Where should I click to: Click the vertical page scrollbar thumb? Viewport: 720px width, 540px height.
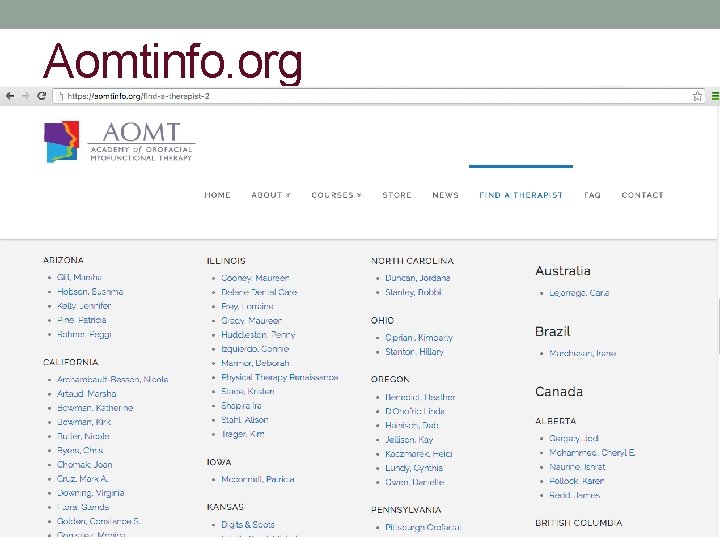point(718,326)
